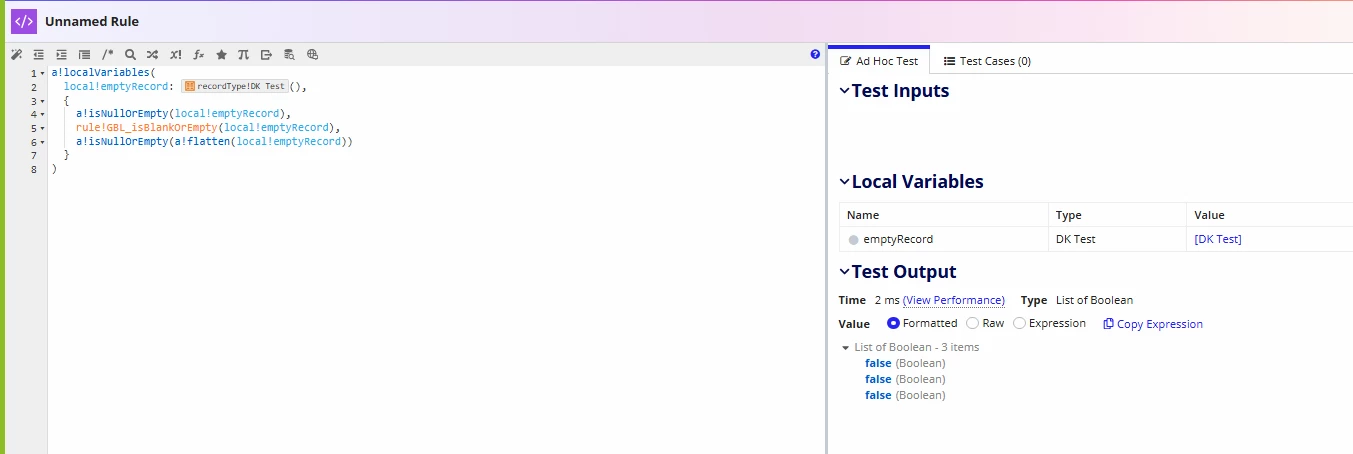This screenshot has height=454, width=1353.
Task: Click the list-lines format icon in toolbar
Action: click(84, 55)
